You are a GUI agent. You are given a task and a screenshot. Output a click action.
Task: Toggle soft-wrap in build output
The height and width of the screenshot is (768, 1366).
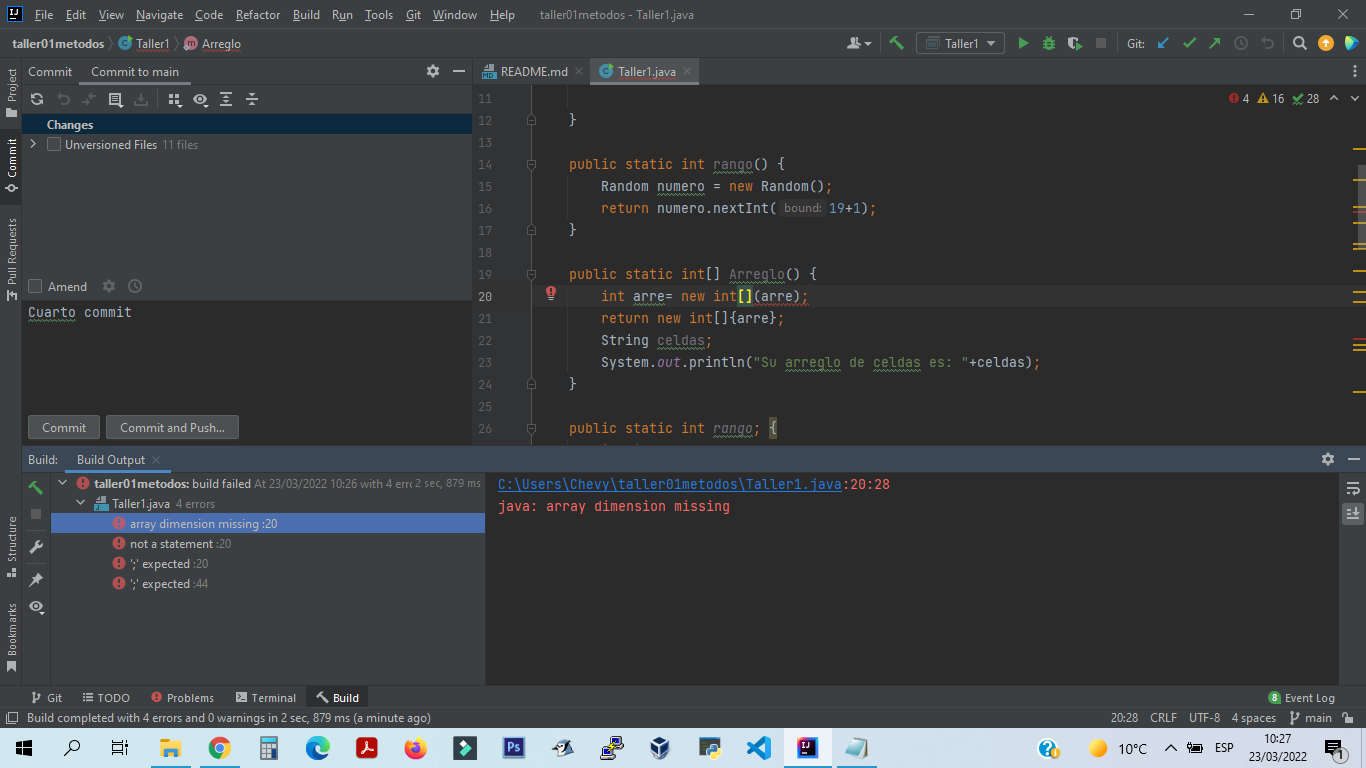[1353, 488]
